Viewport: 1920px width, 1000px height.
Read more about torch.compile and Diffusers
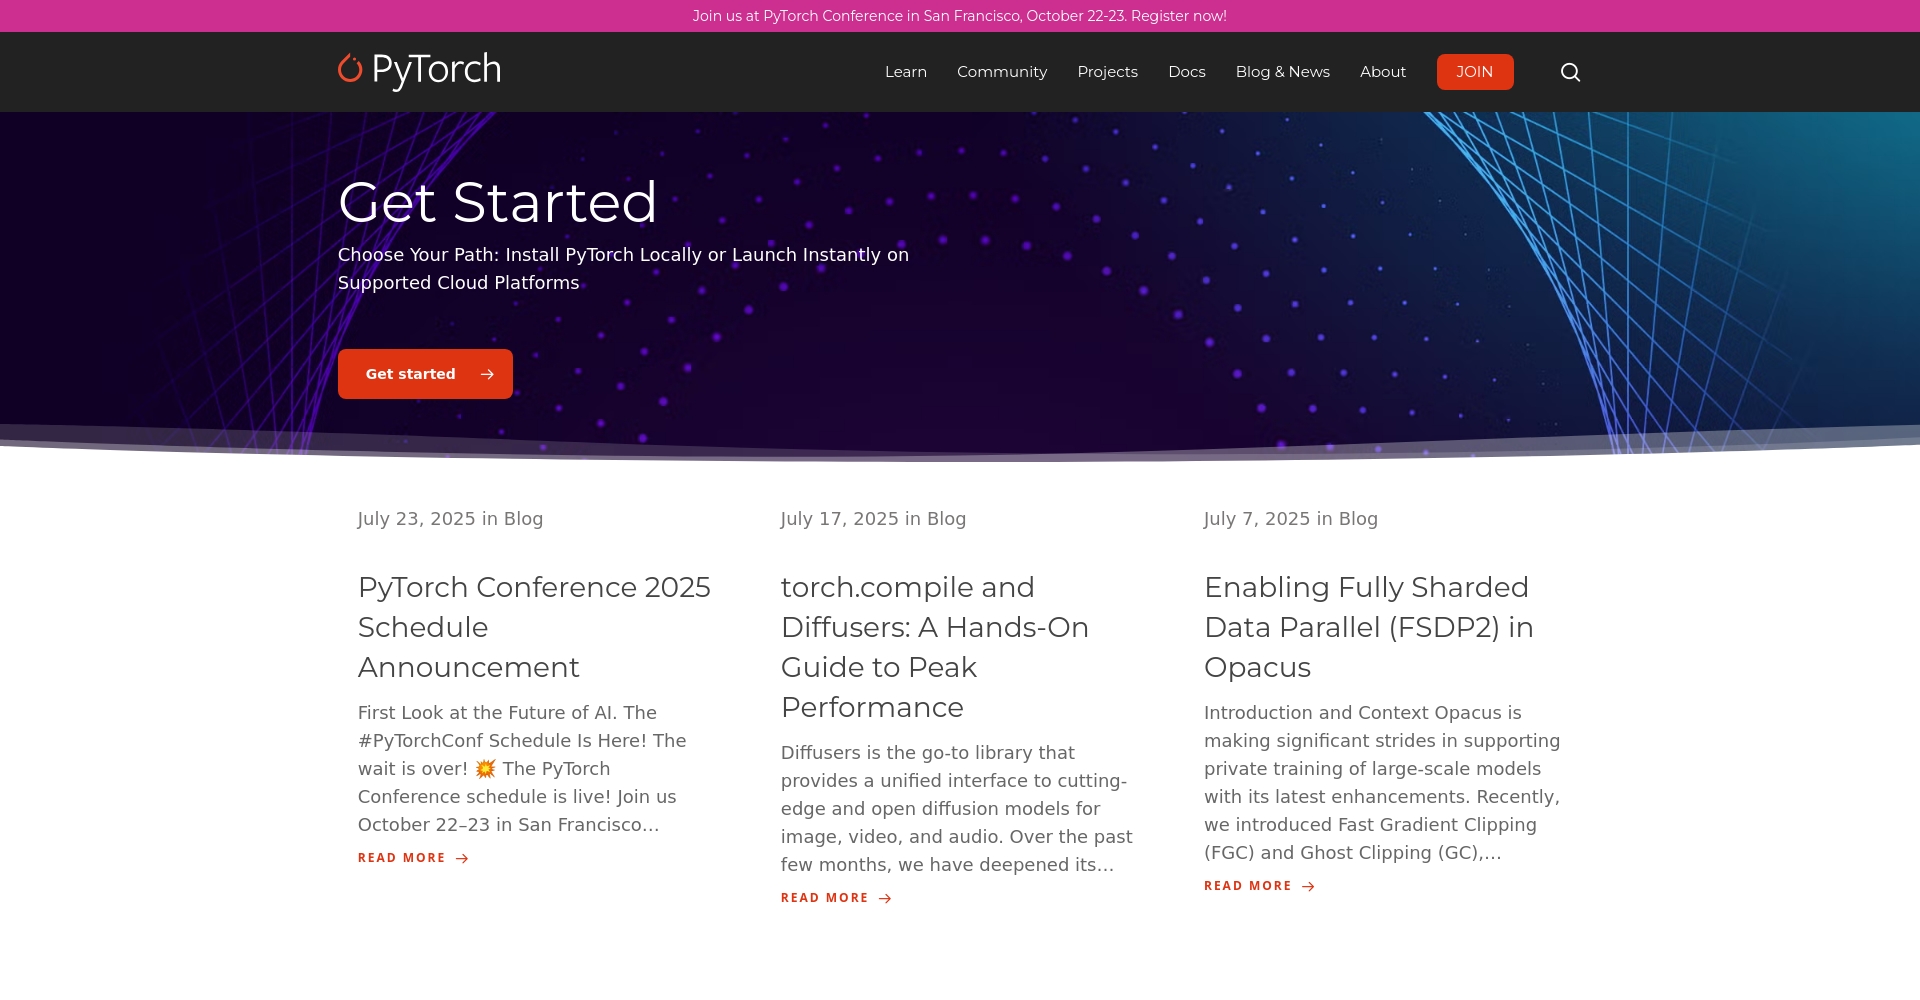pos(836,898)
